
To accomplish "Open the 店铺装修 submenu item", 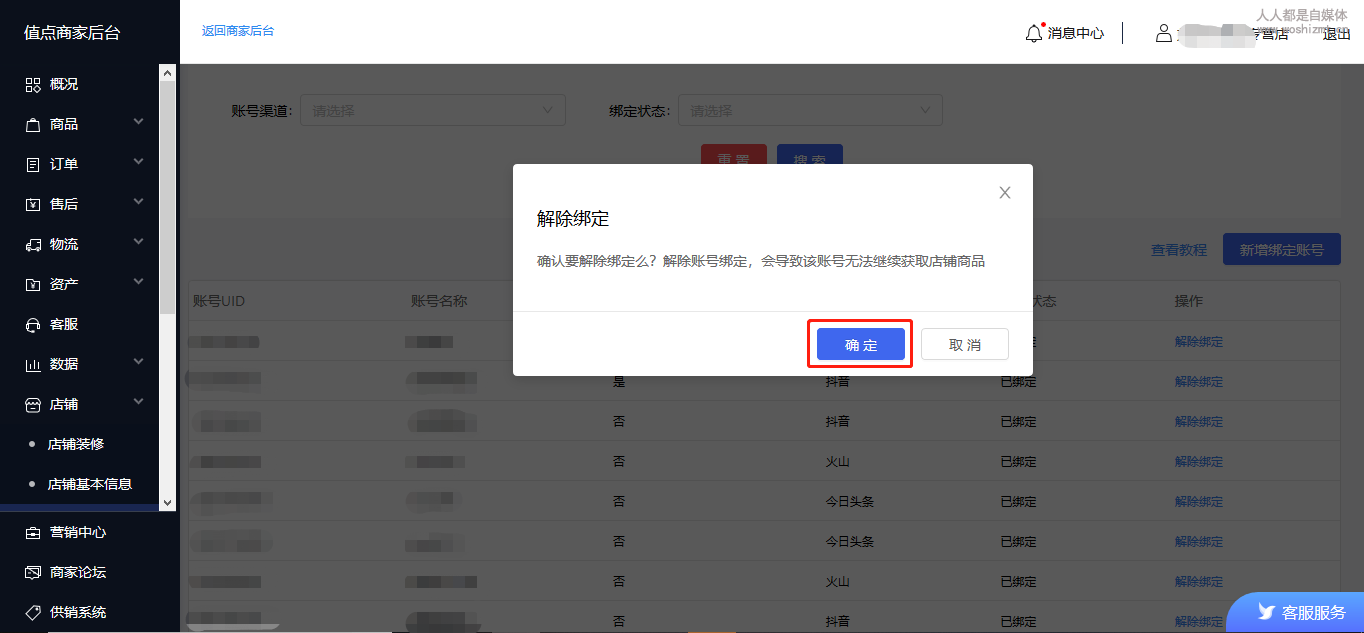I will pyautogui.click(x=76, y=444).
